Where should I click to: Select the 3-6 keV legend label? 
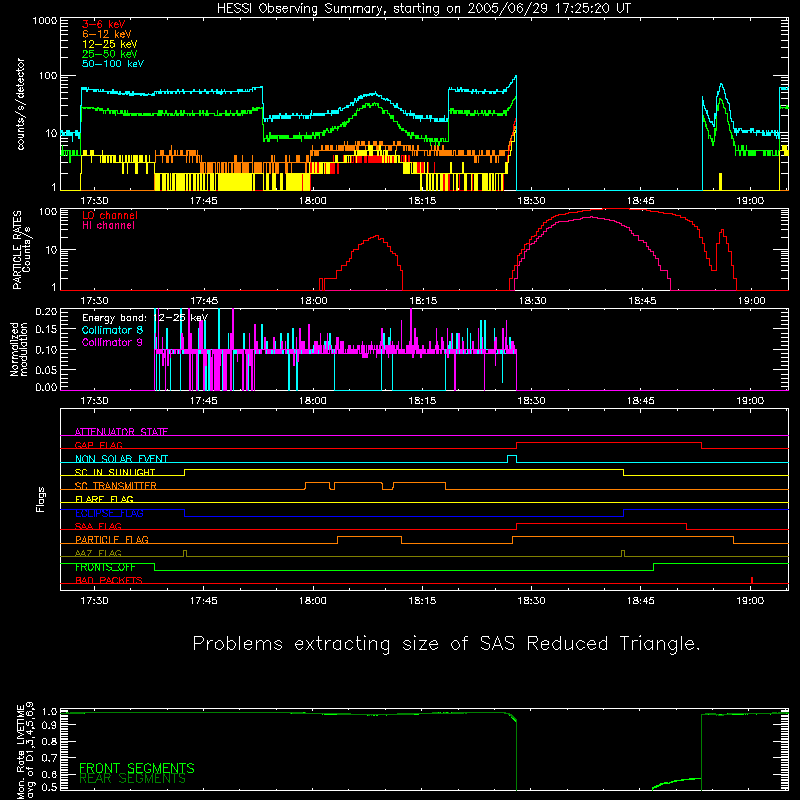pyautogui.click(x=104, y=24)
